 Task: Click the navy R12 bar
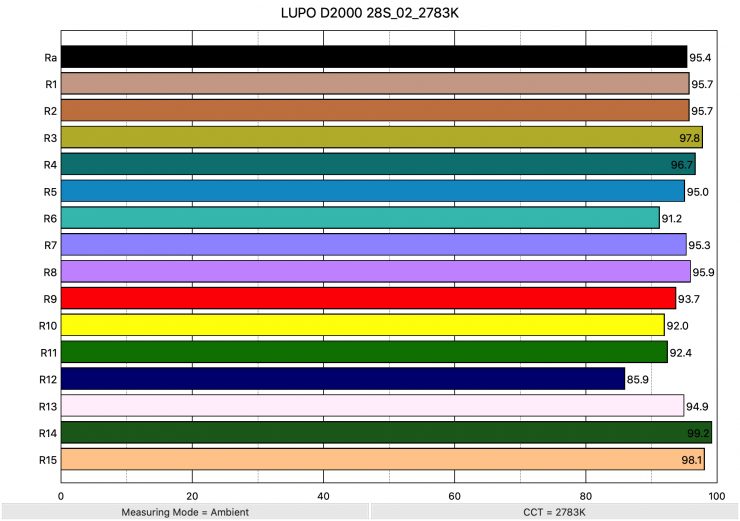coord(343,379)
